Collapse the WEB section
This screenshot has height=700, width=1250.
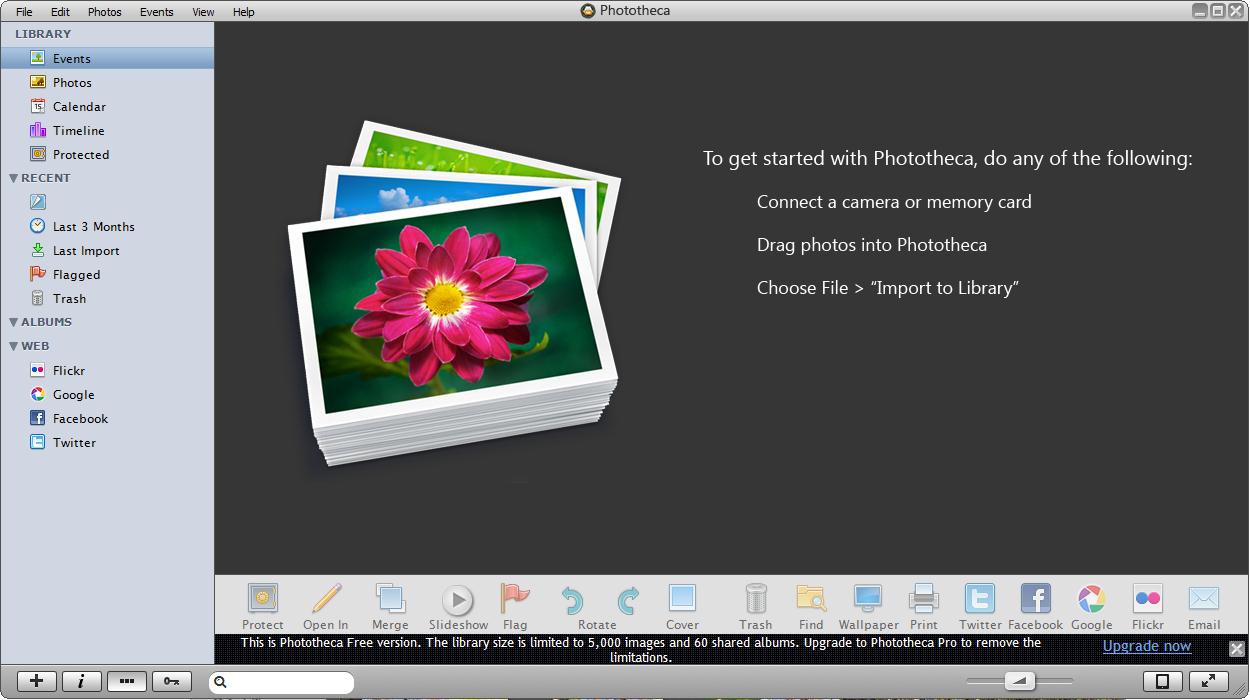click(11, 345)
